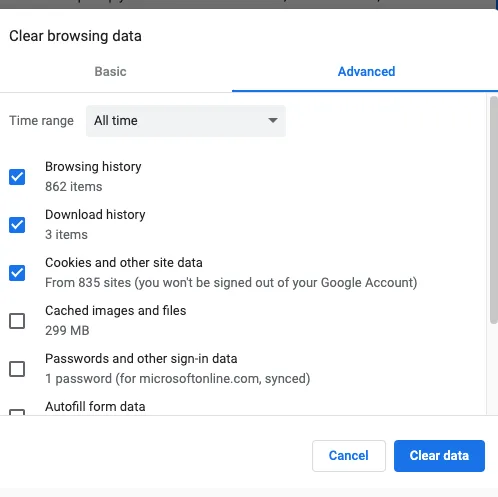498x497 pixels.
Task: Uncheck the Browsing history checkbox
Action: (x=17, y=177)
